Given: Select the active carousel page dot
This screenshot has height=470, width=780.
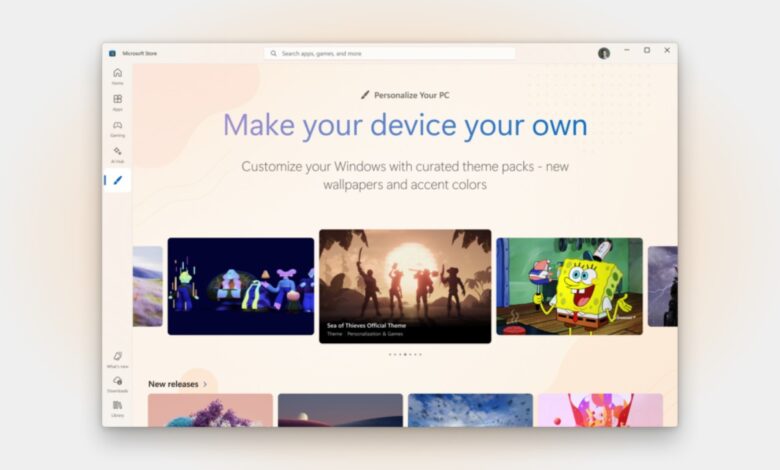Looking at the screenshot, I should (x=405, y=355).
